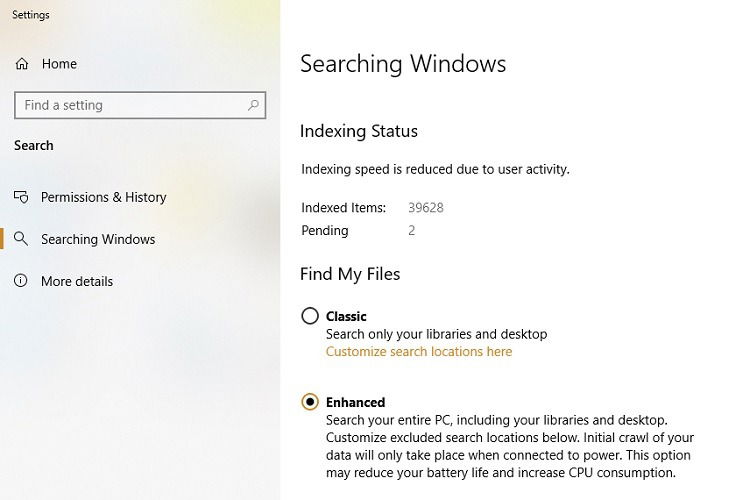Click the Enhanced option label

355,402
